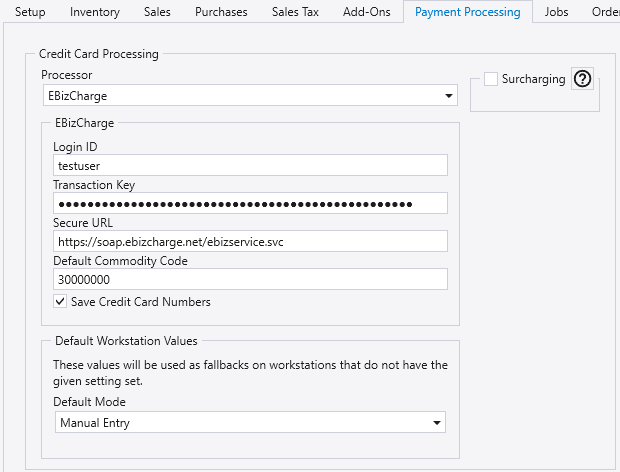Go to the Sales tab

pos(157,12)
